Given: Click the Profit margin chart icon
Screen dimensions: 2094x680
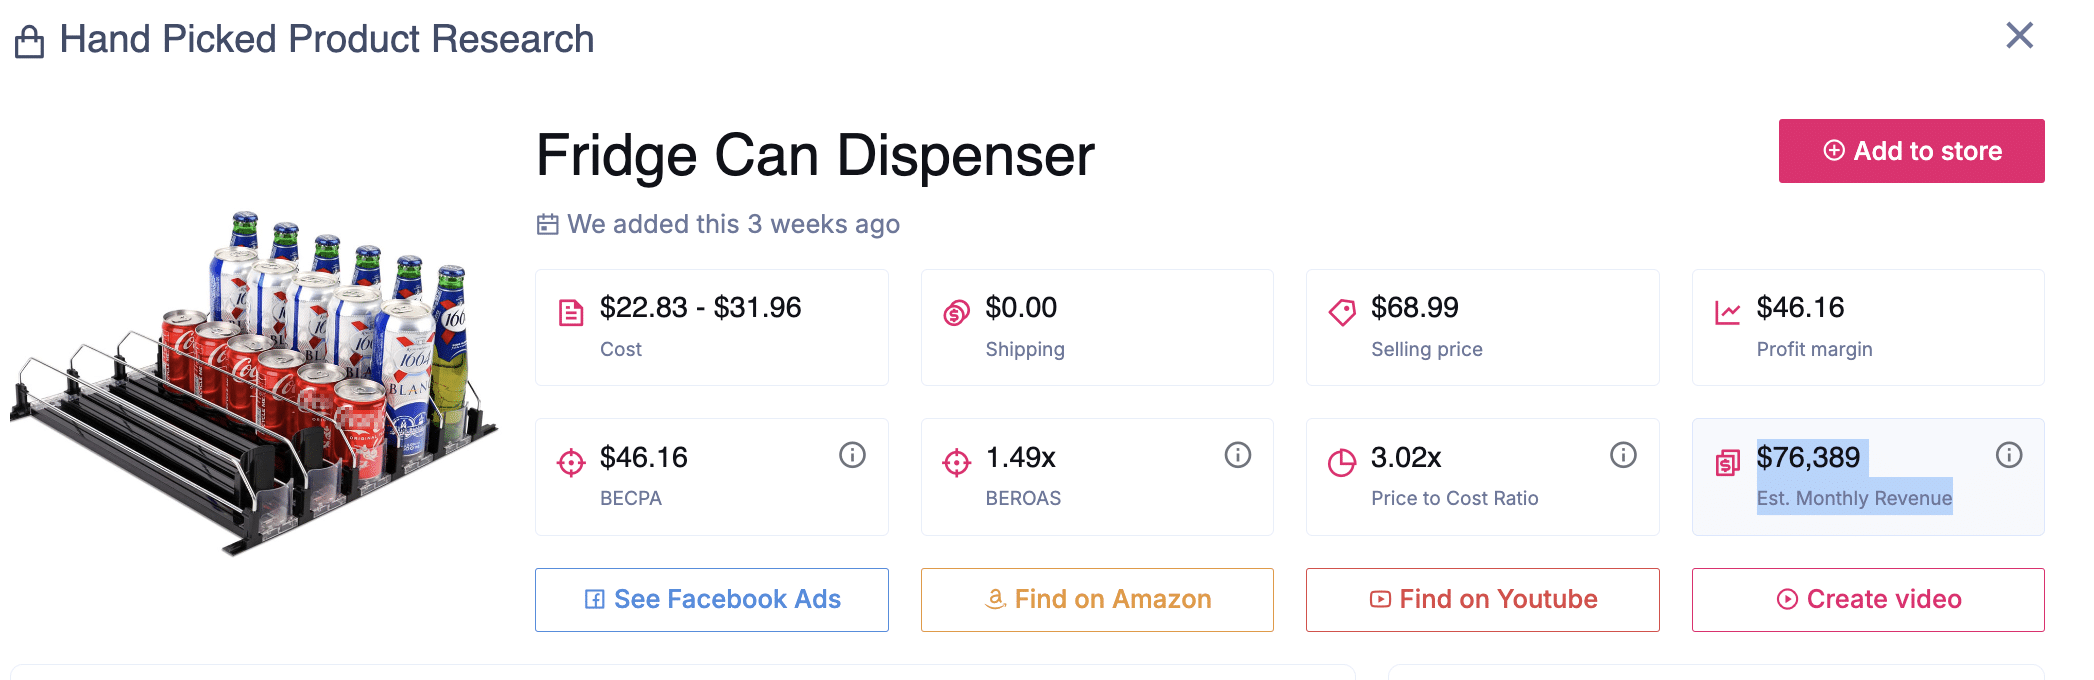Looking at the screenshot, I should pyautogui.click(x=1728, y=313).
